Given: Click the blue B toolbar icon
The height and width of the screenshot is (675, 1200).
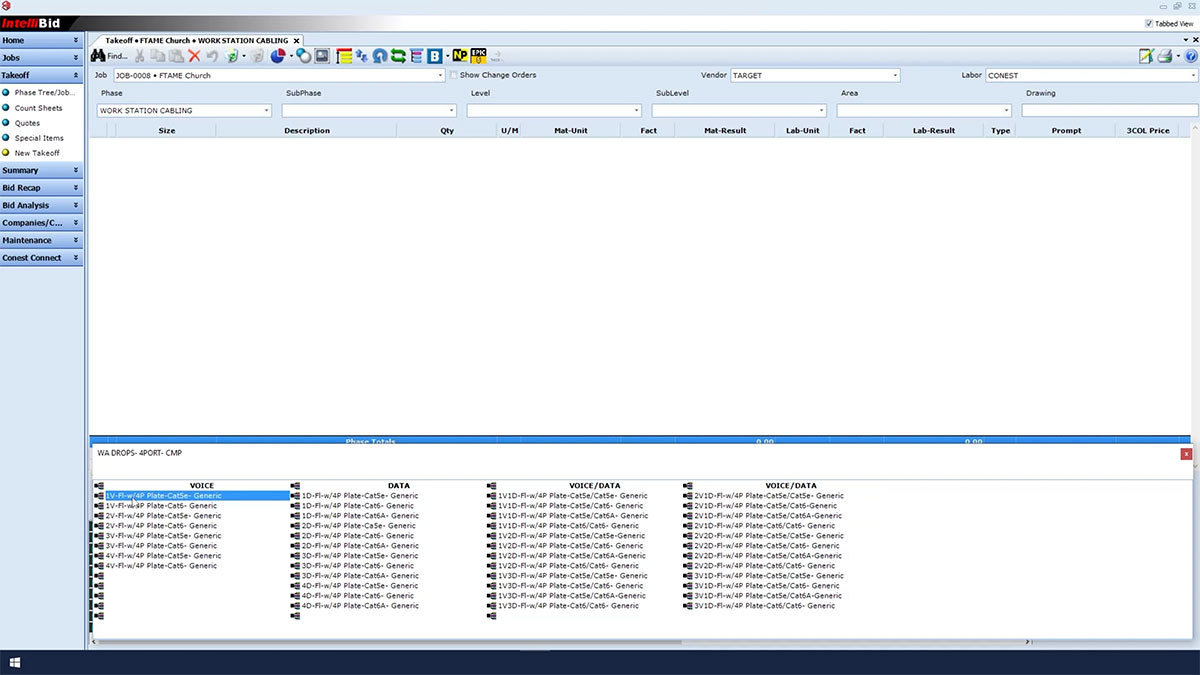Looking at the screenshot, I should tap(435, 57).
